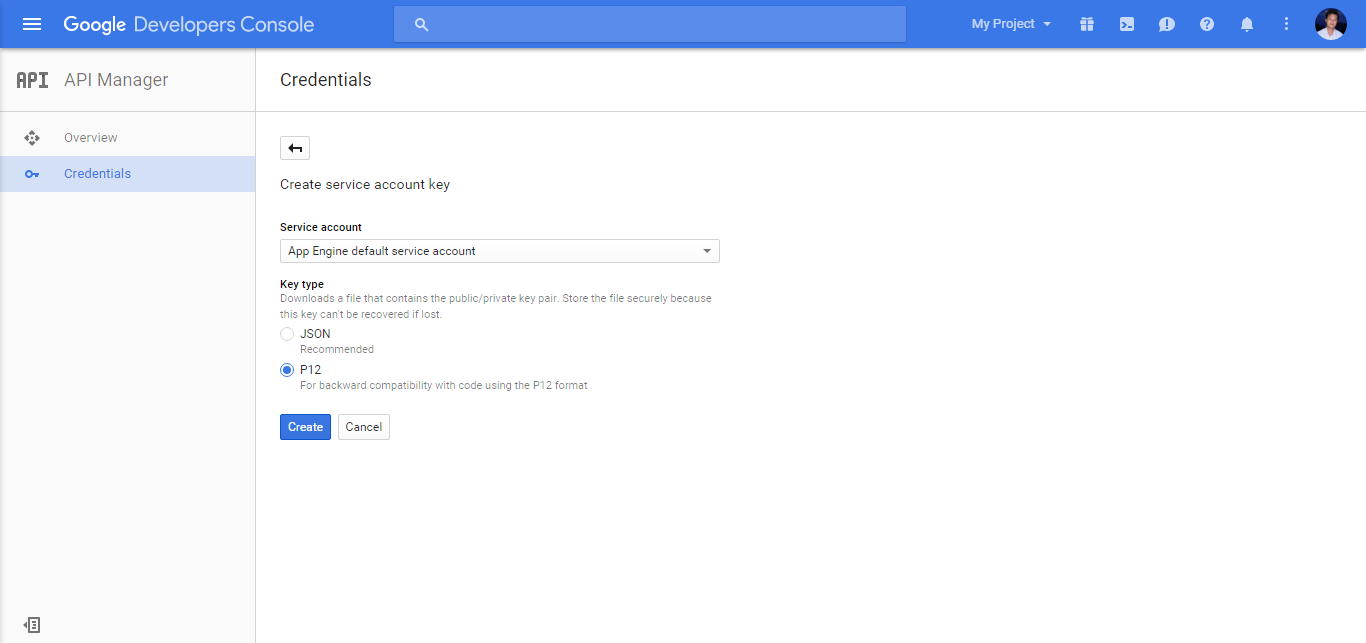Open the hamburger navigation menu
The width and height of the screenshot is (1366, 643).
click(32, 24)
